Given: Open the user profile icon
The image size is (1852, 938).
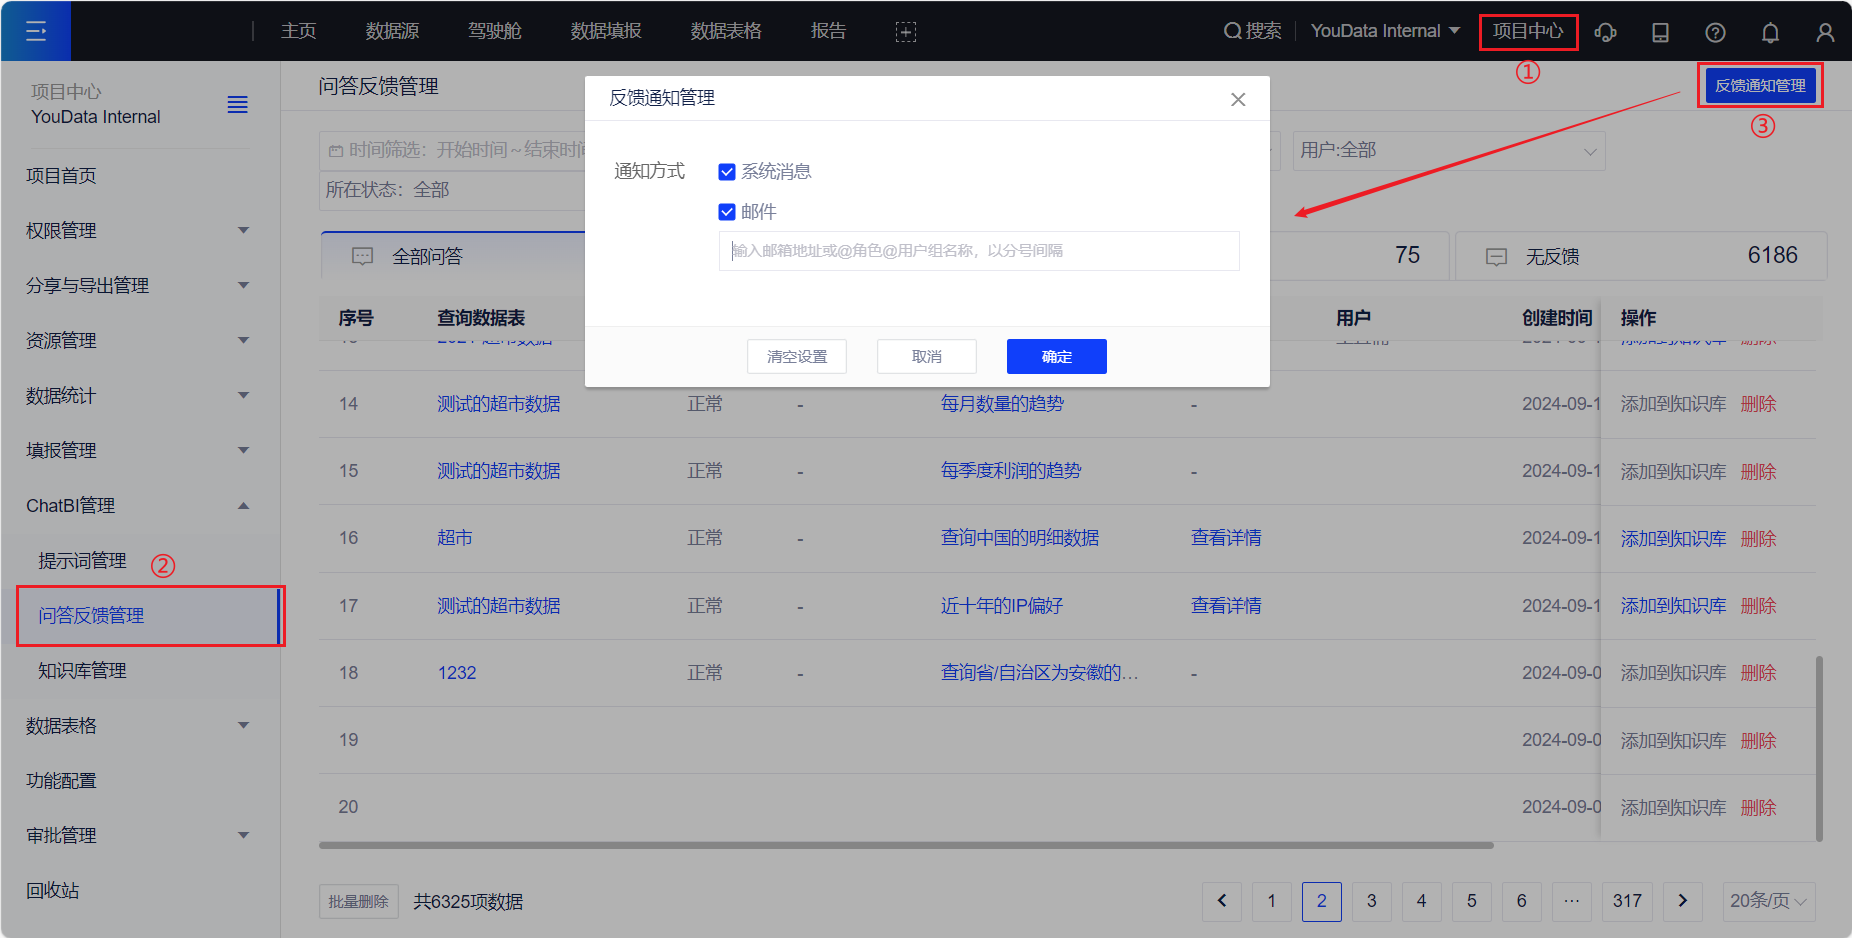Looking at the screenshot, I should [x=1825, y=32].
